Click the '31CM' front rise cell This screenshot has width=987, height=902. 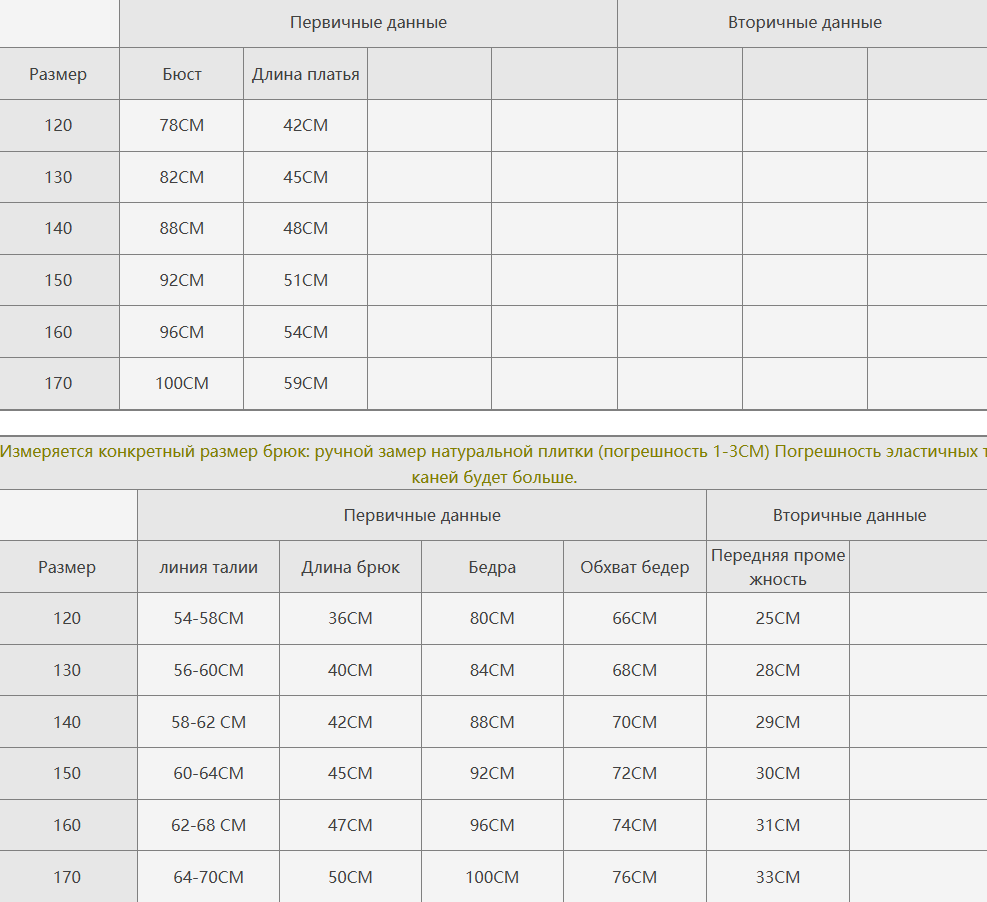(x=777, y=825)
